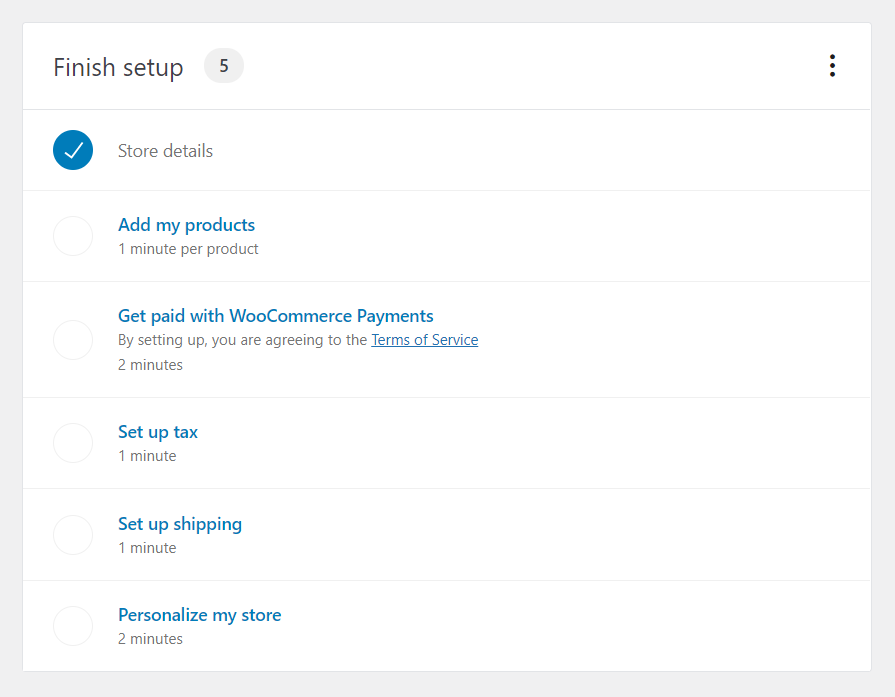Click the 1 minute per product estimate
The width and height of the screenshot is (895, 697).
click(x=188, y=248)
